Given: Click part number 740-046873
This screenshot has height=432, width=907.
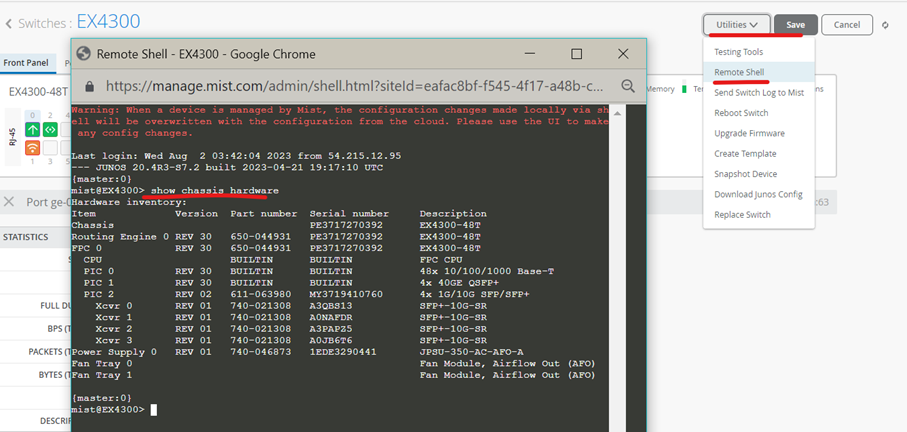Looking at the screenshot, I should click(x=260, y=352).
